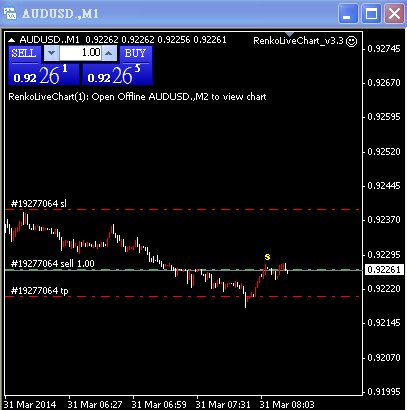Select the #19277064 sell 1.00 order line
The image size is (407, 410).
click(183, 270)
